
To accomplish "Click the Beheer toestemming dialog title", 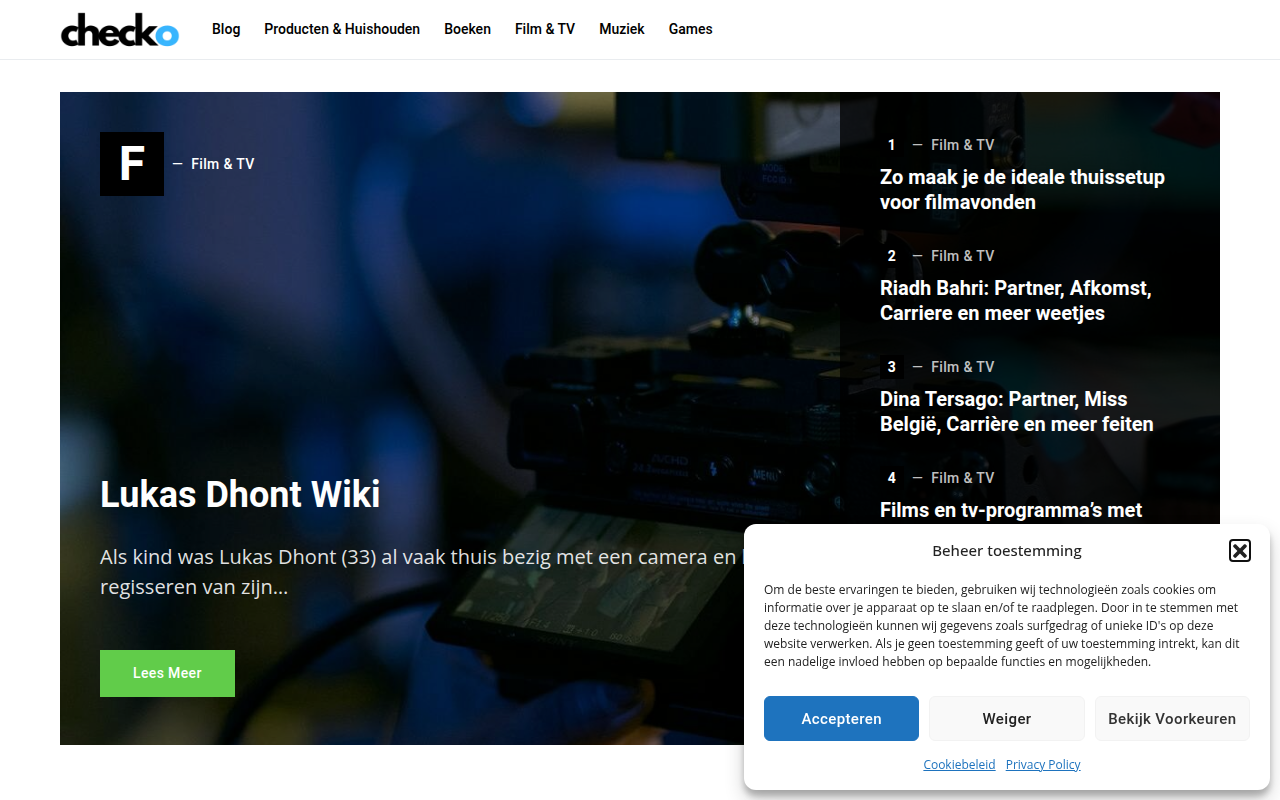I will tap(1007, 551).
